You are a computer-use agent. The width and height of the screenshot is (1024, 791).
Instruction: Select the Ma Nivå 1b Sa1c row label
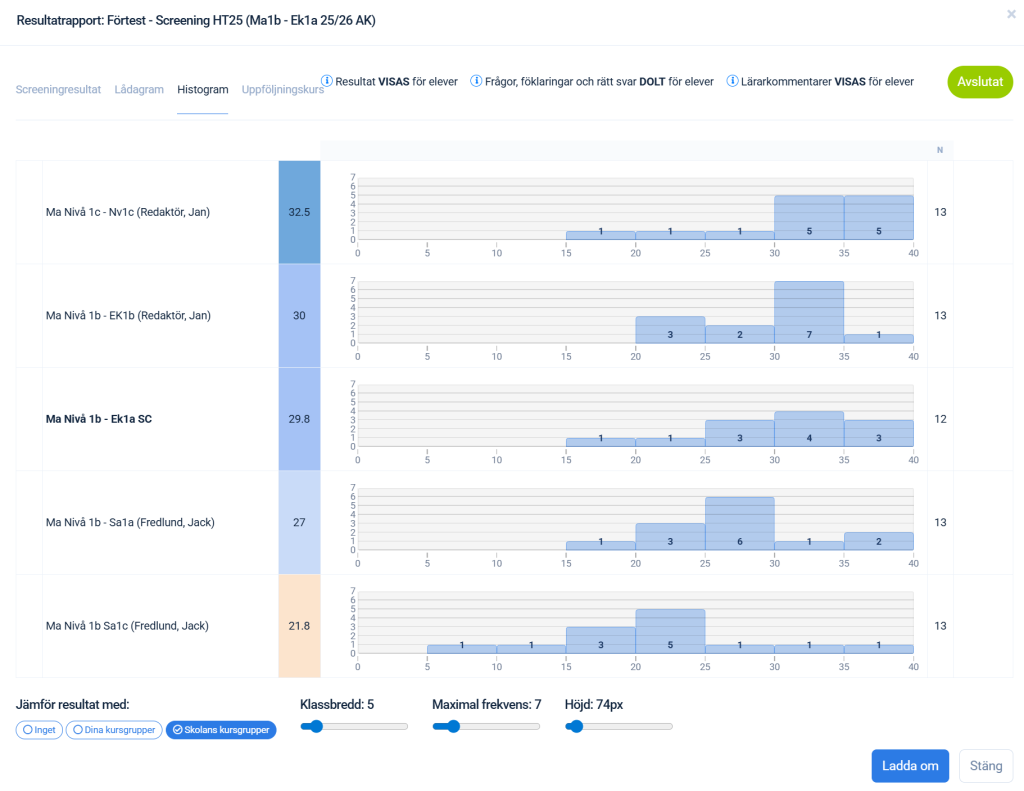coord(127,626)
